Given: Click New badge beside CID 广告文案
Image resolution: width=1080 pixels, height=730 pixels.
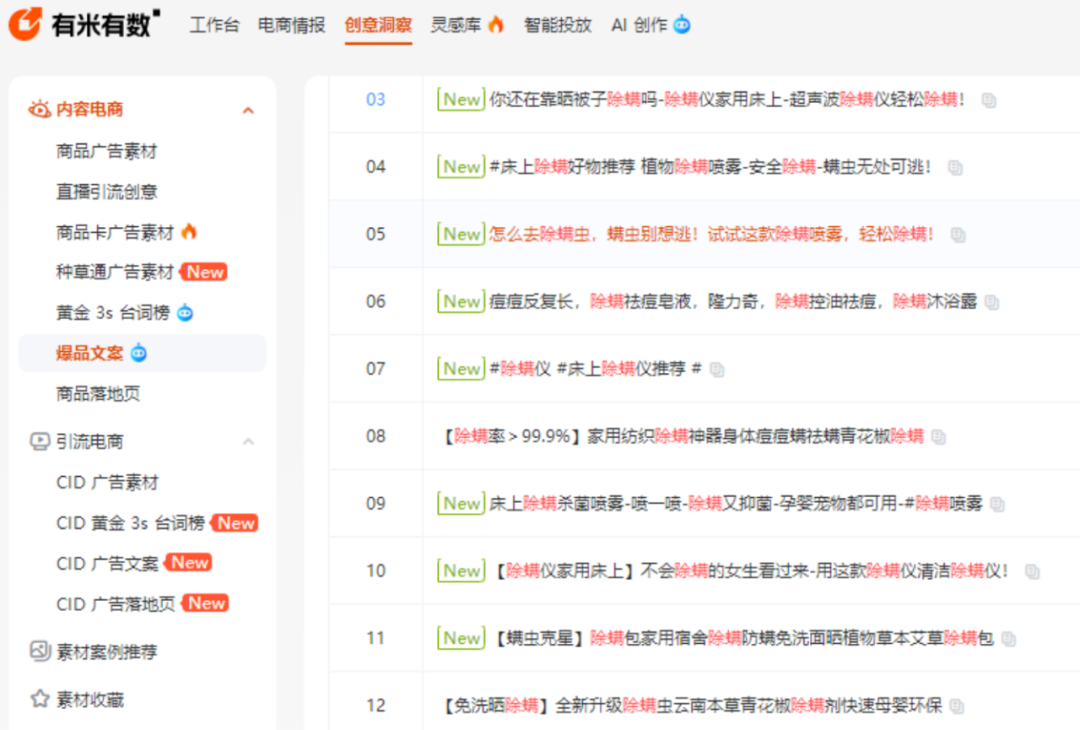Looking at the screenshot, I should pos(189,563).
